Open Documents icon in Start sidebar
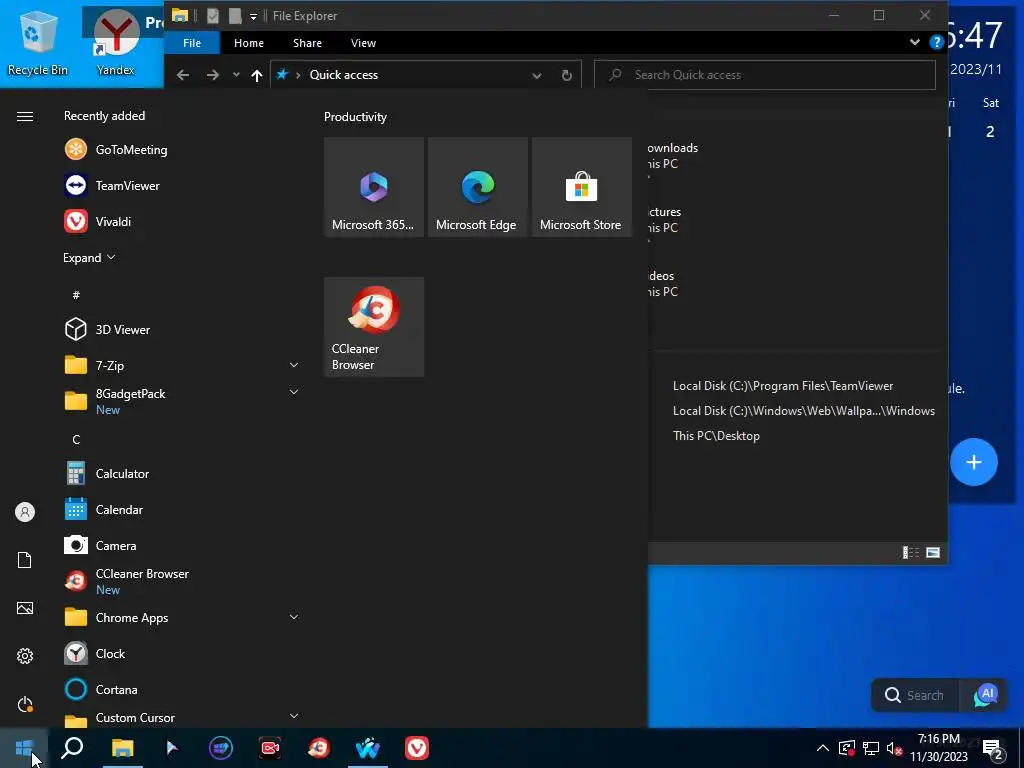 25,560
